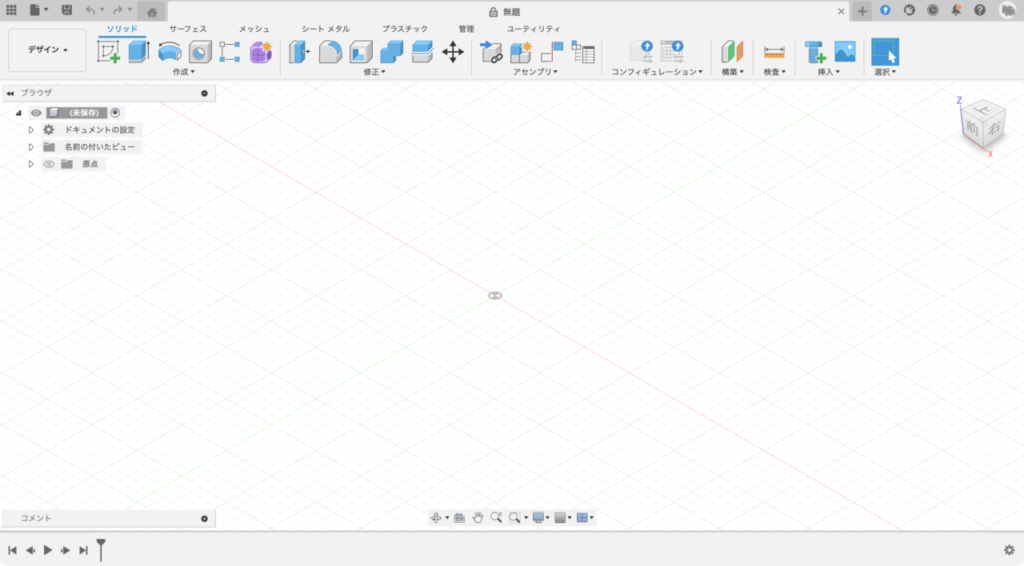The image size is (1024, 566).
Task: Activate the (未保存) component radio button
Action: pos(115,113)
